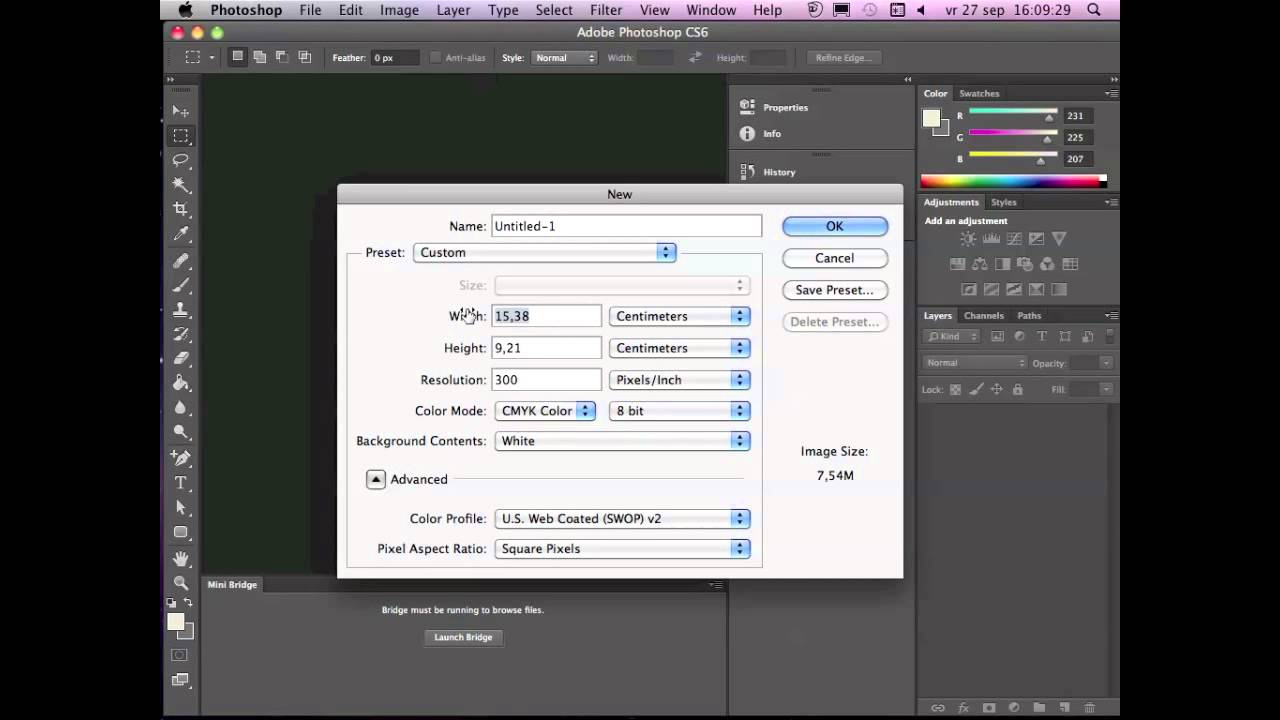Select the Rectangular Marquee tool
Image resolution: width=1280 pixels, height=720 pixels.
pyautogui.click(x=181, y=136)
